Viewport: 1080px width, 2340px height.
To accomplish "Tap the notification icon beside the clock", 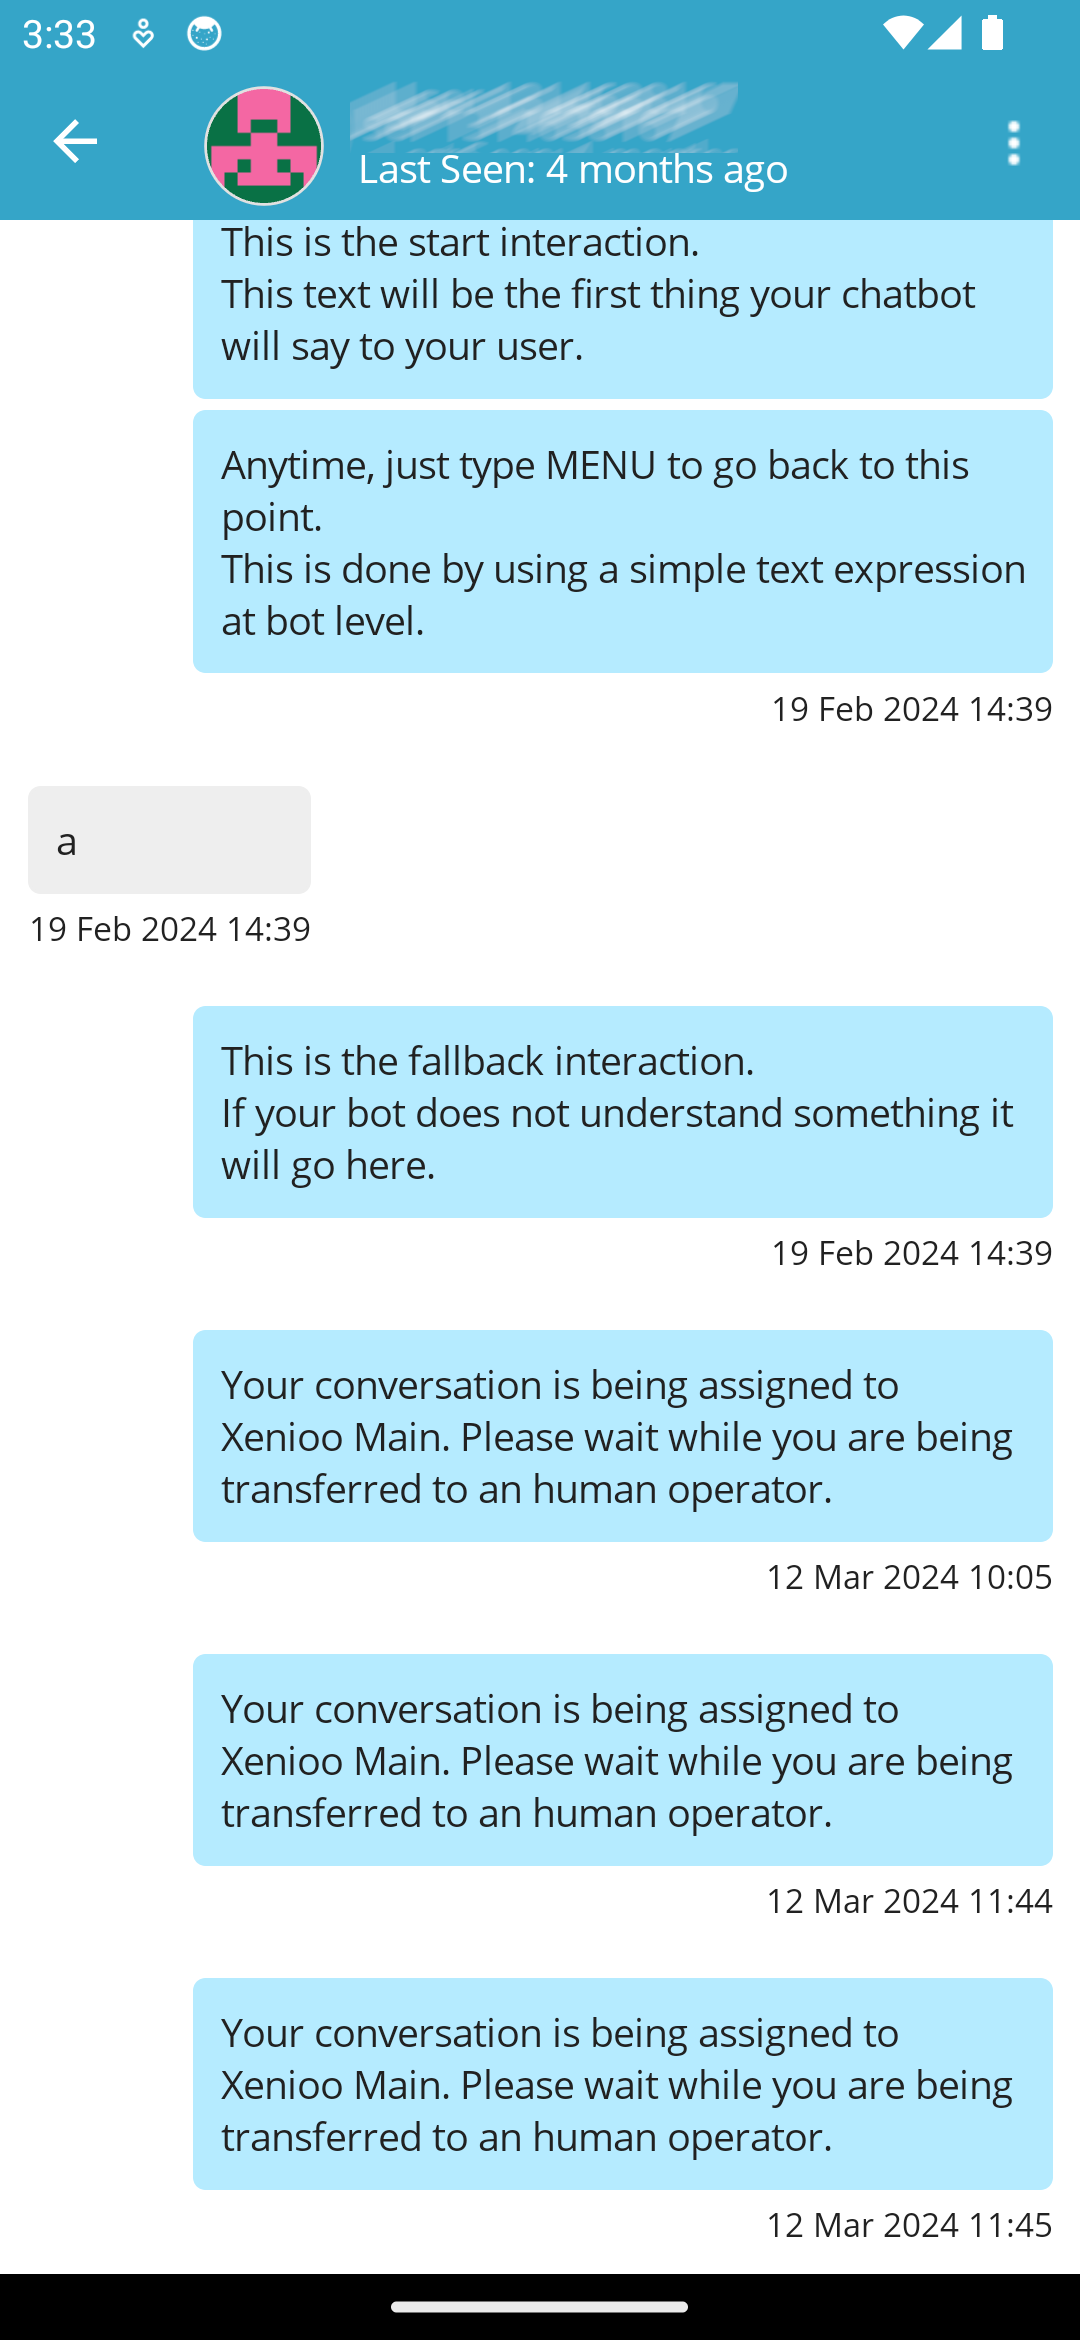I will click(143, 34).
